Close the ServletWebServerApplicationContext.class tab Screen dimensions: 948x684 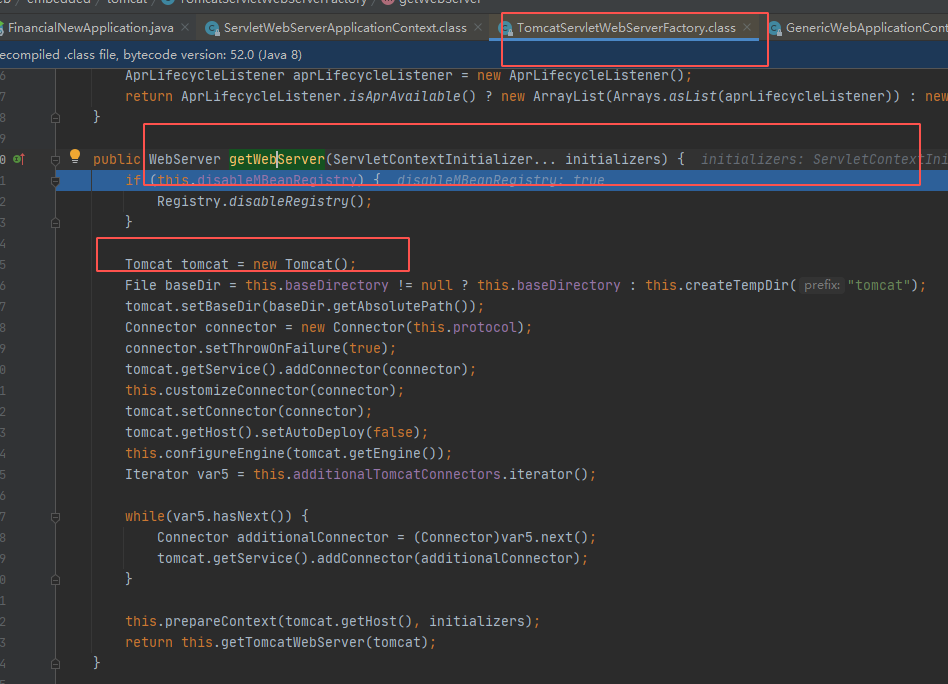(478, 27)
